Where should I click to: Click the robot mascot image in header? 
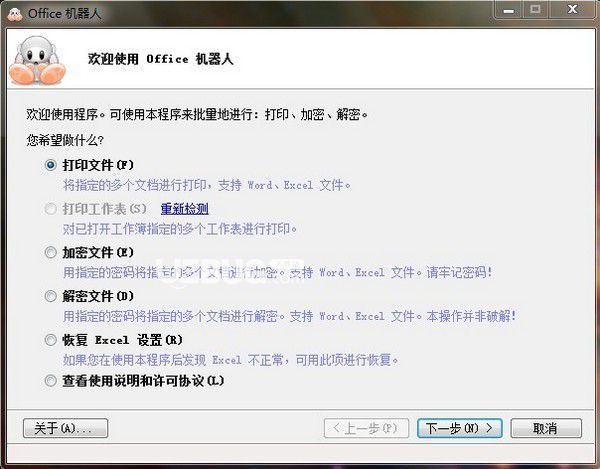(37, 60)
